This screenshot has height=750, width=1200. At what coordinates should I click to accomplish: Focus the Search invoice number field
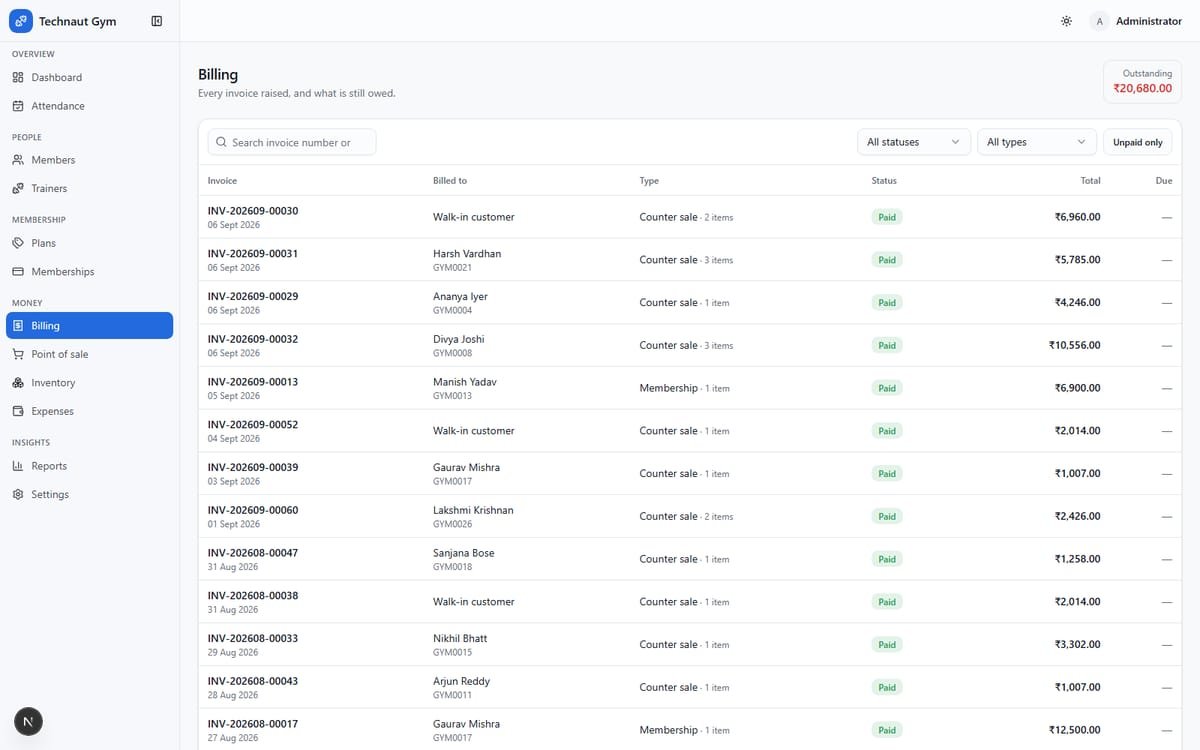click(x=292, y=142)
